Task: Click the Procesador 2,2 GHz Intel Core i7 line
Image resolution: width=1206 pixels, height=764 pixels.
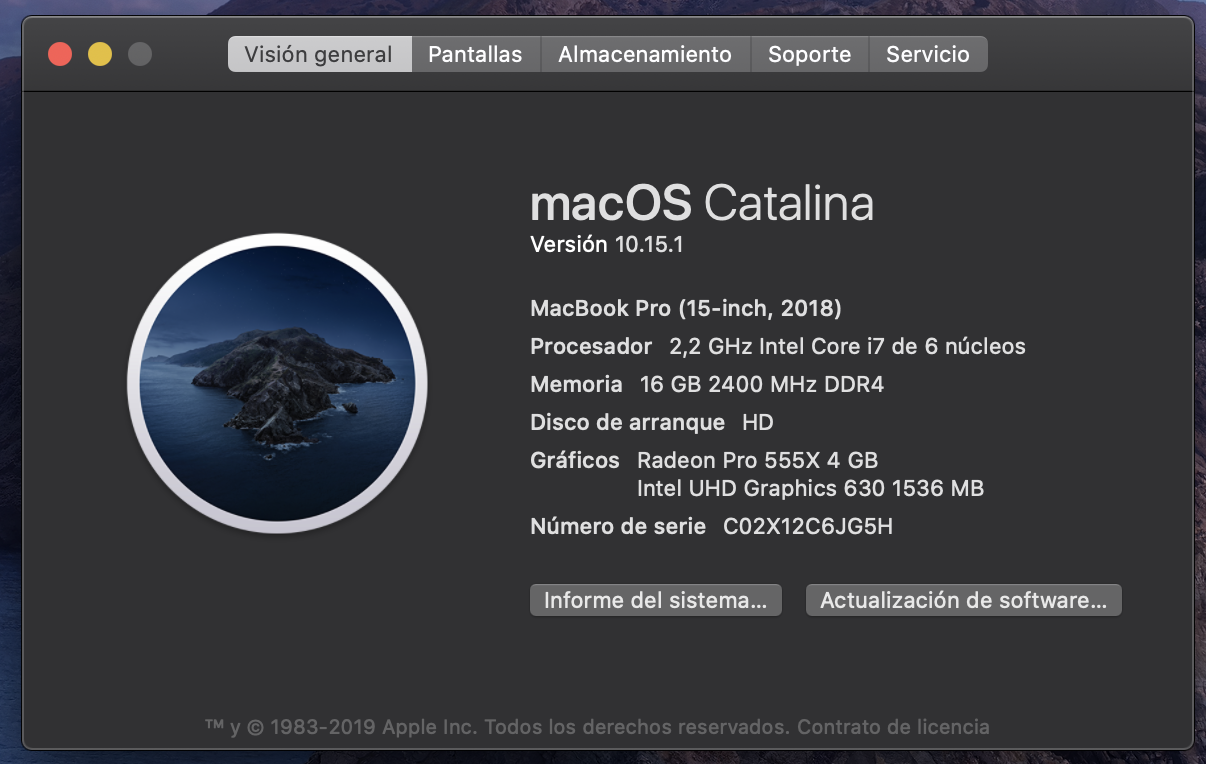Action: tap(778, 346)
